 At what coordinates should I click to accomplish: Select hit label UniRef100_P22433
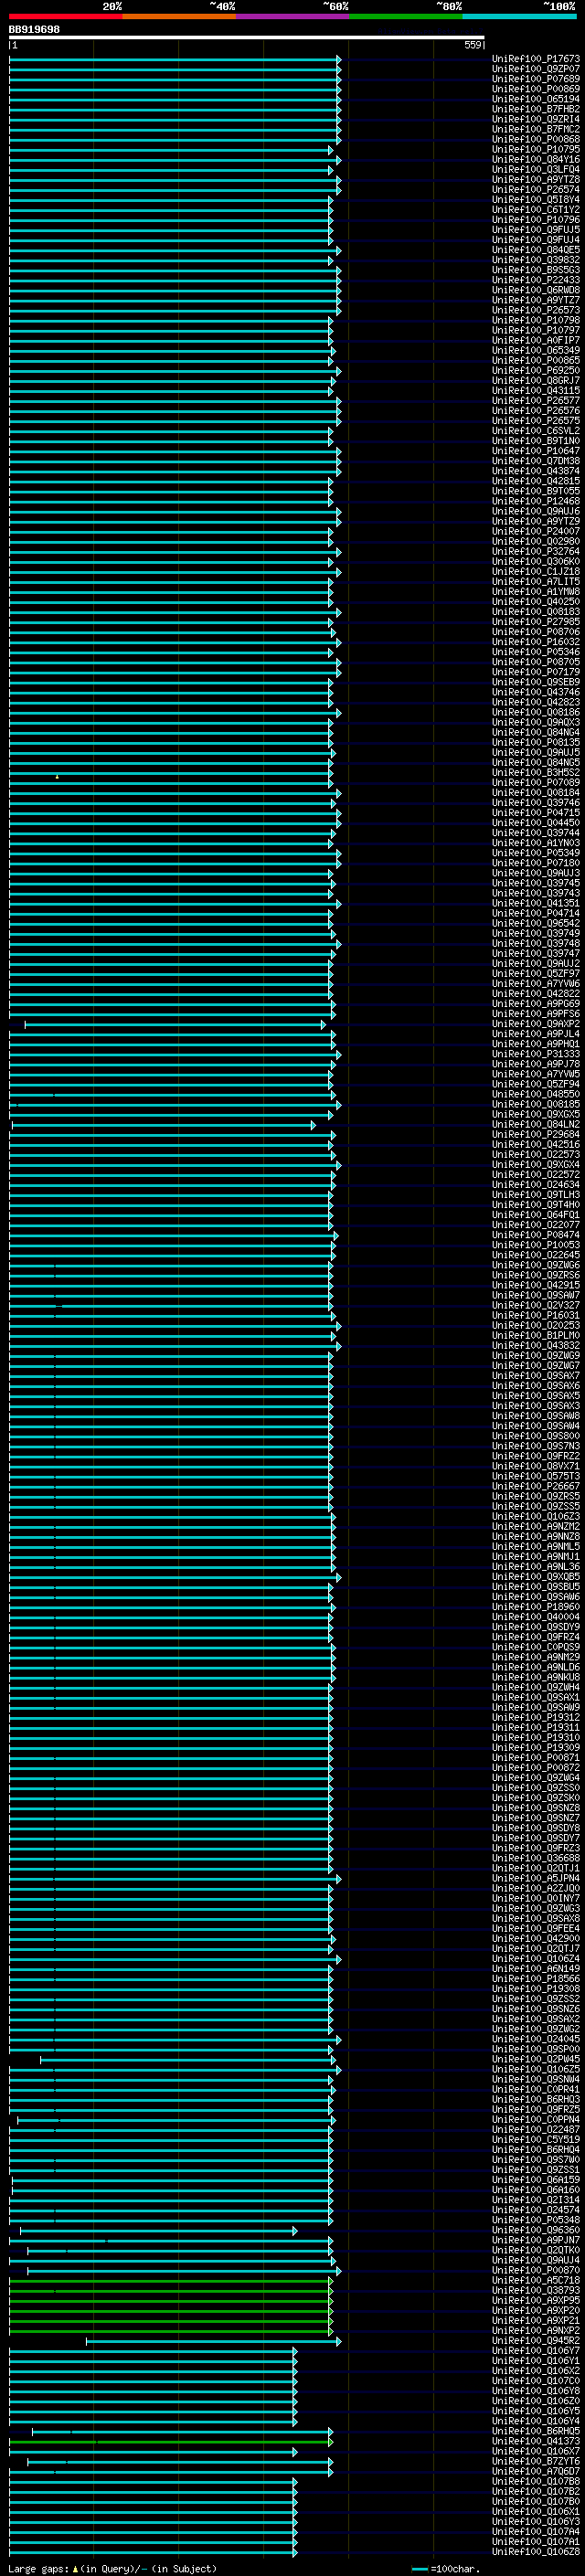(536, 280)
